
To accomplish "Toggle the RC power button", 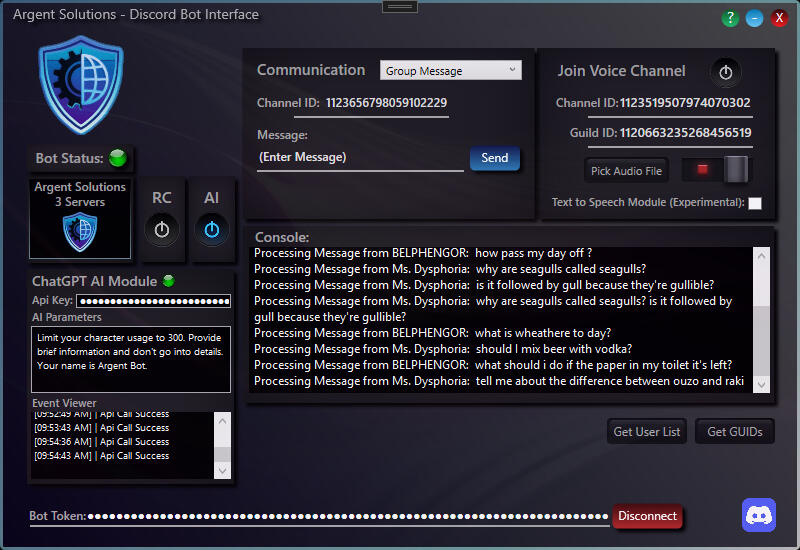I will pos(162,229).
